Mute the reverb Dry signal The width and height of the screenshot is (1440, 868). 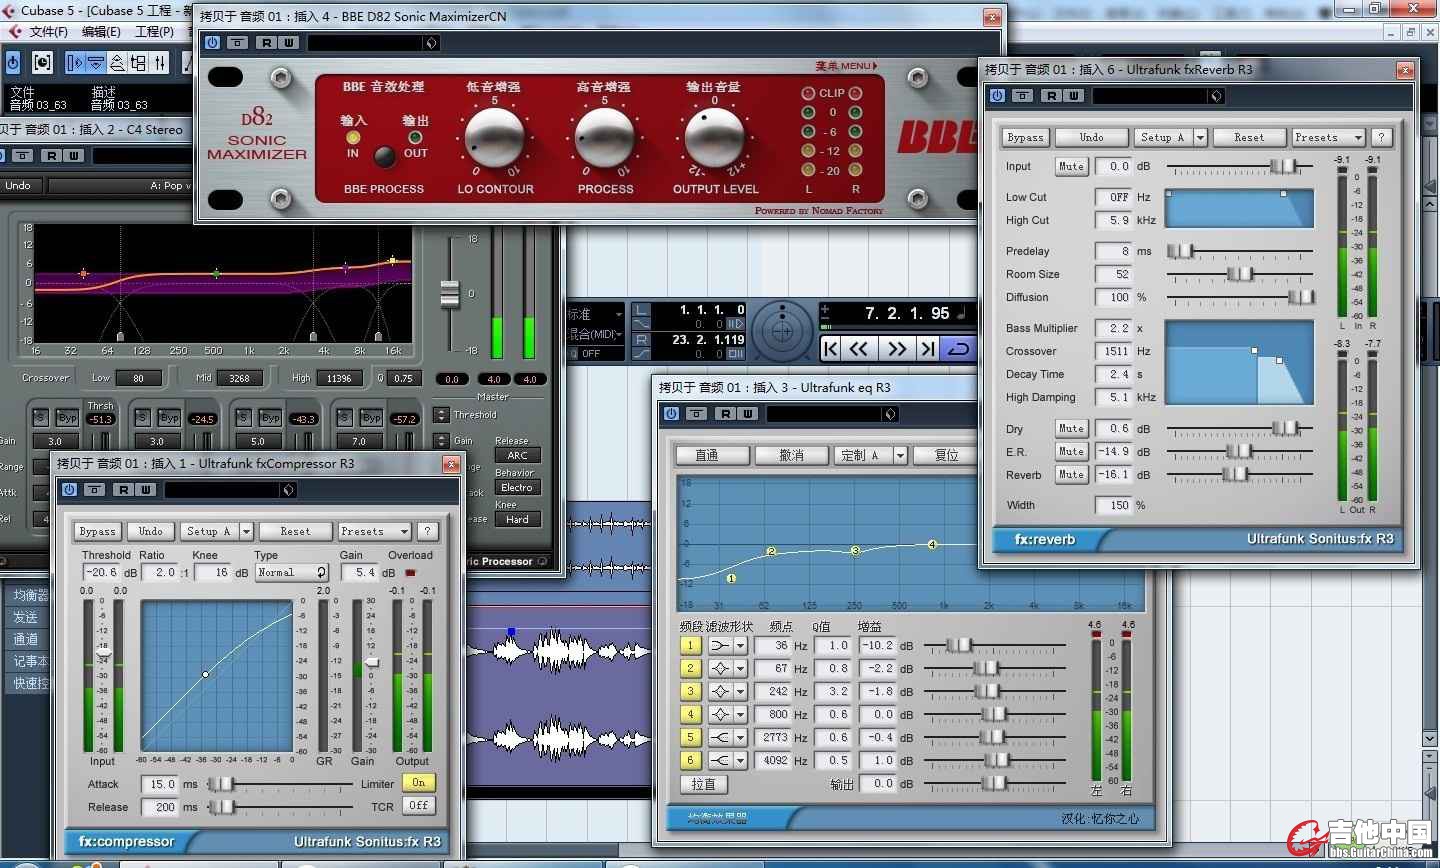(x=1071, y=428)
